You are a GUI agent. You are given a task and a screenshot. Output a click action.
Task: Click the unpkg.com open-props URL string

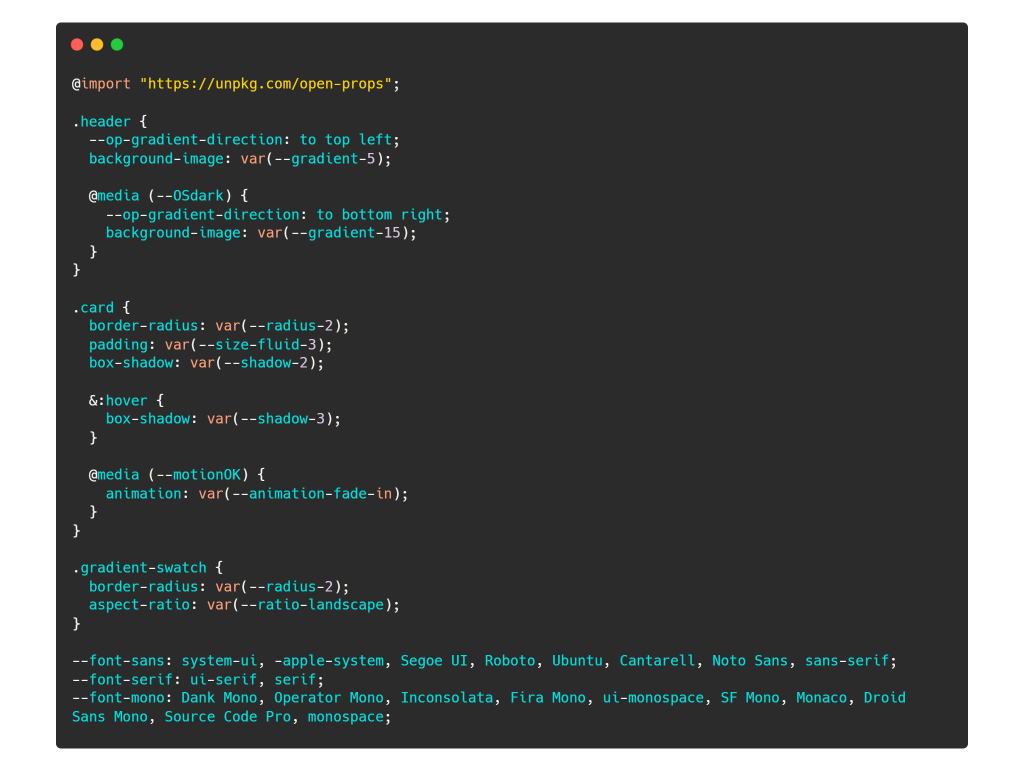(x=266, y=84)
